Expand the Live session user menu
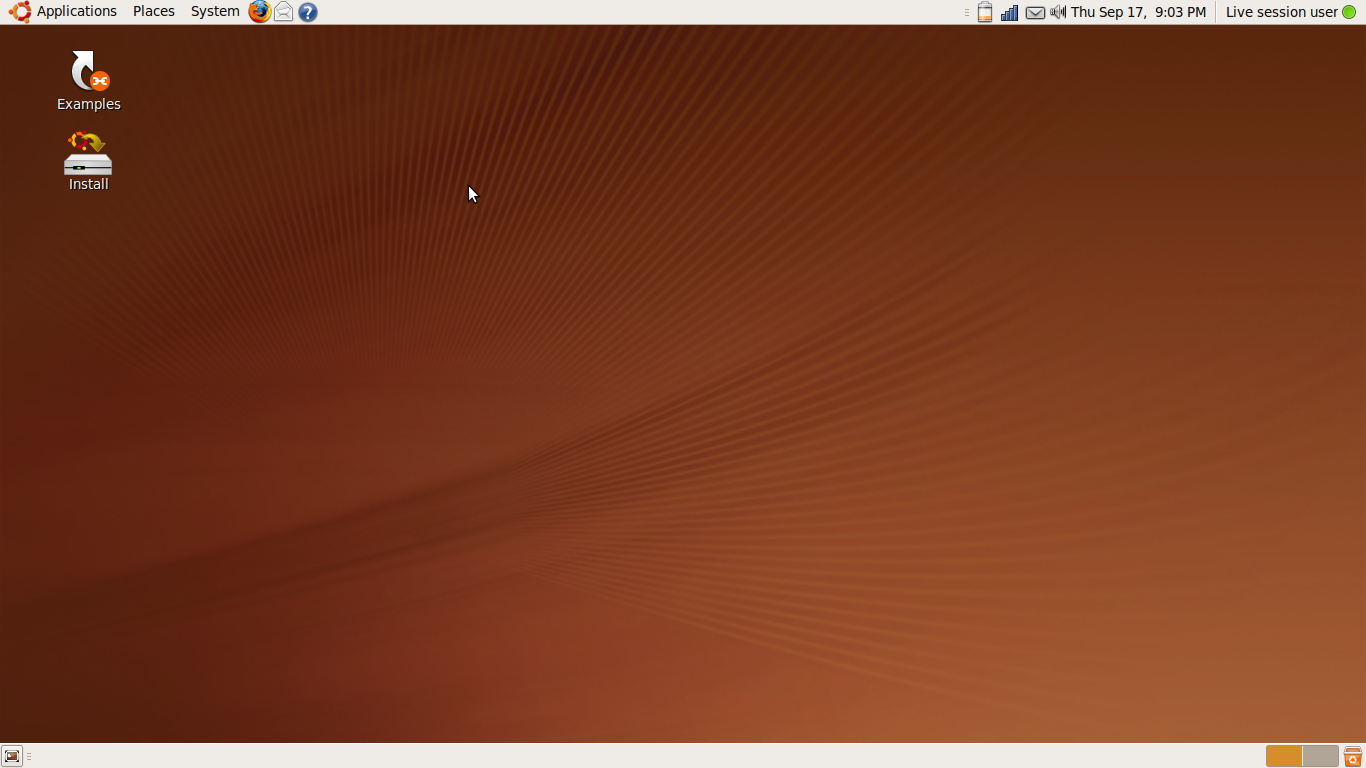1366x768 pixels. point(1281,12)
